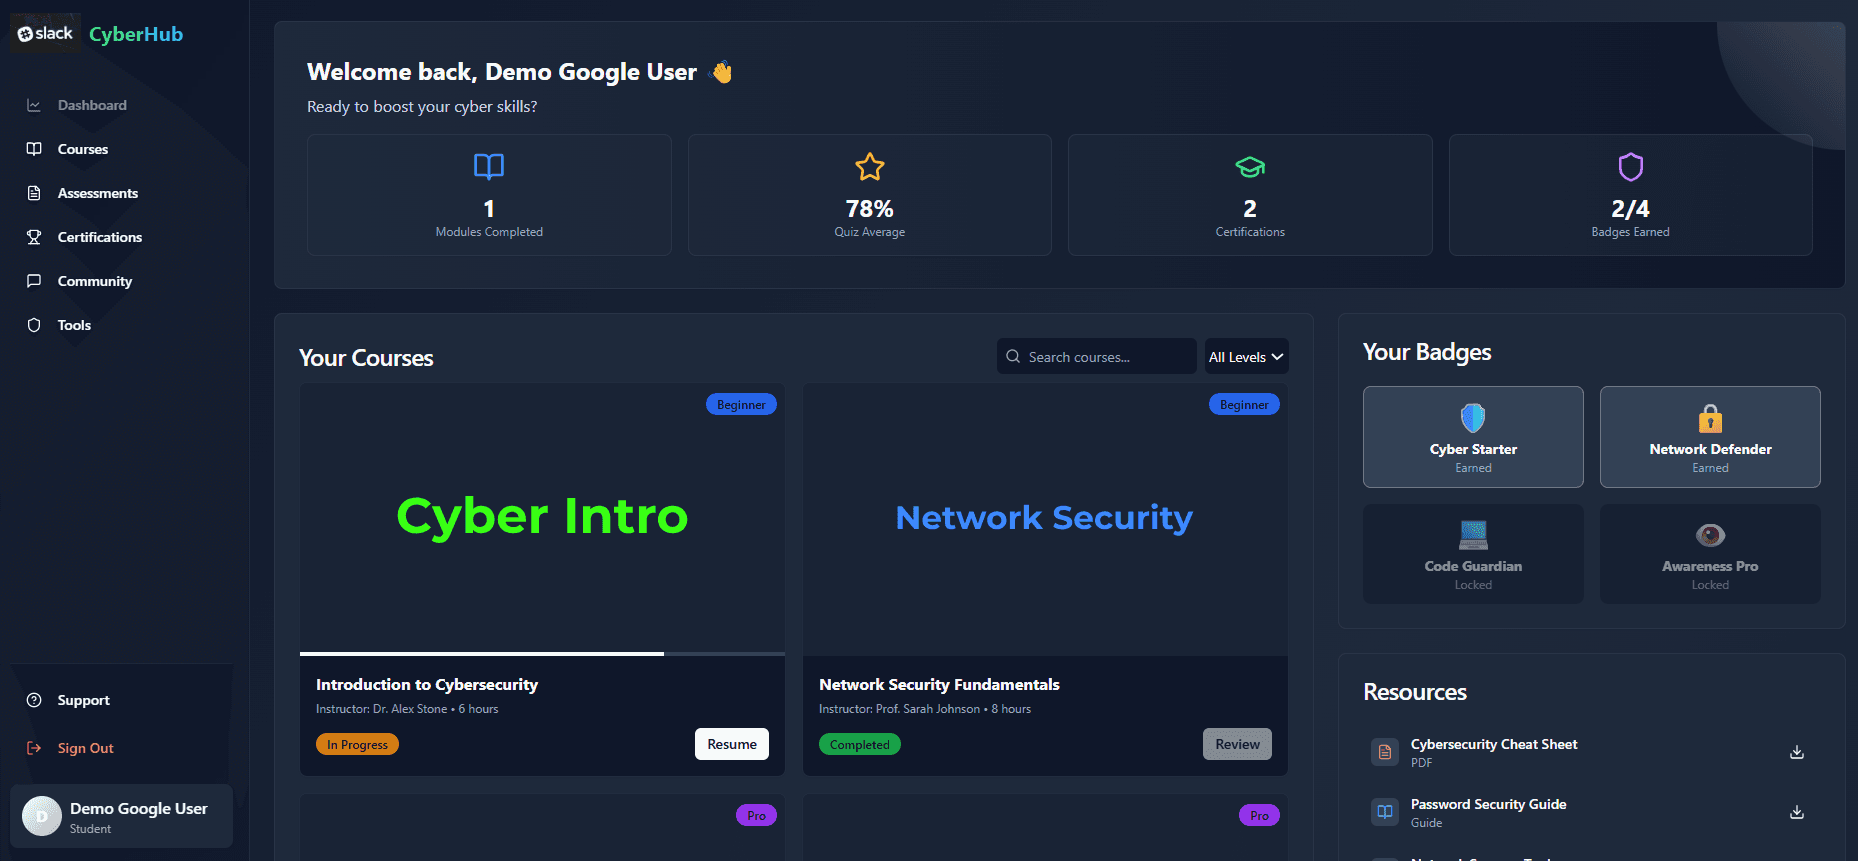Click the Beginner tag on Network Security

pyautogui.click(x=1244, y=405)
